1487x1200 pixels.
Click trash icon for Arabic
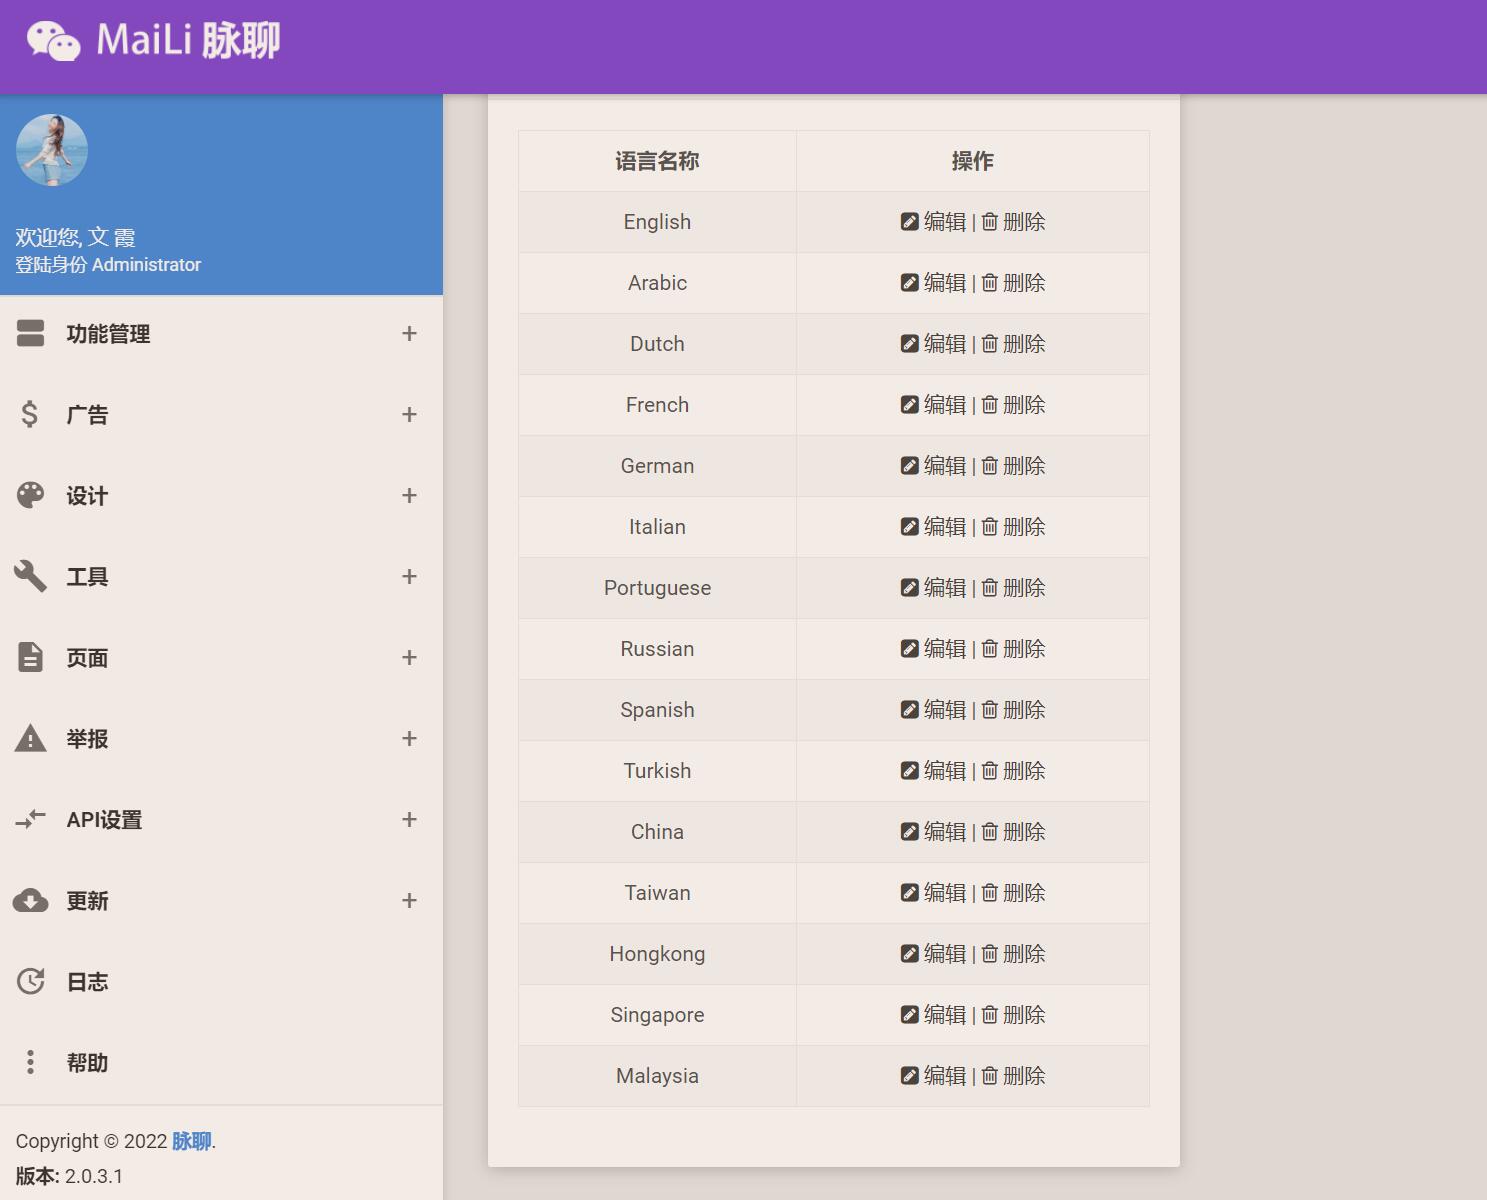[x=990, y=283]
